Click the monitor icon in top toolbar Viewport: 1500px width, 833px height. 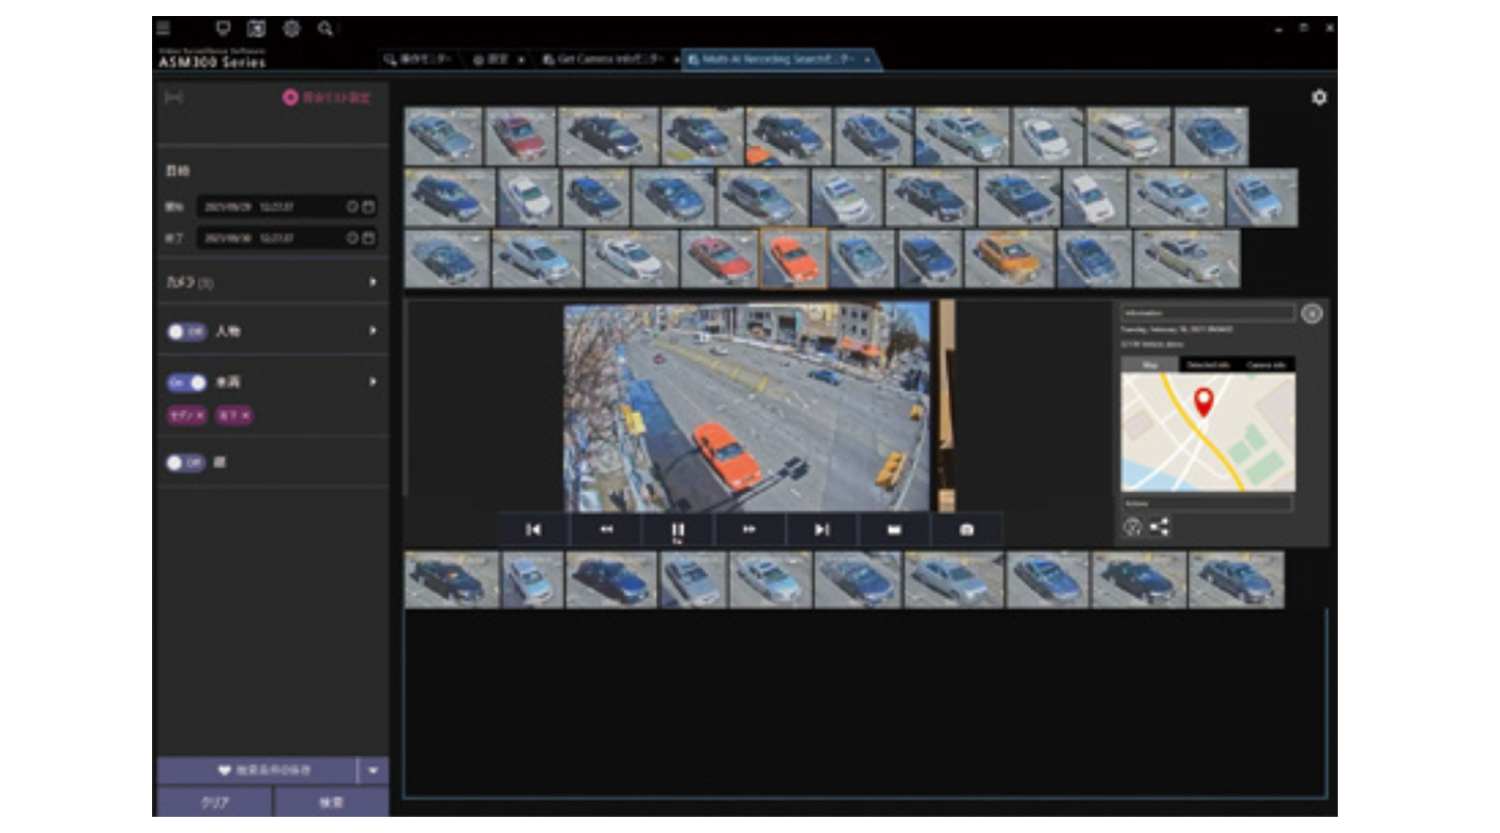click(223, 28)
